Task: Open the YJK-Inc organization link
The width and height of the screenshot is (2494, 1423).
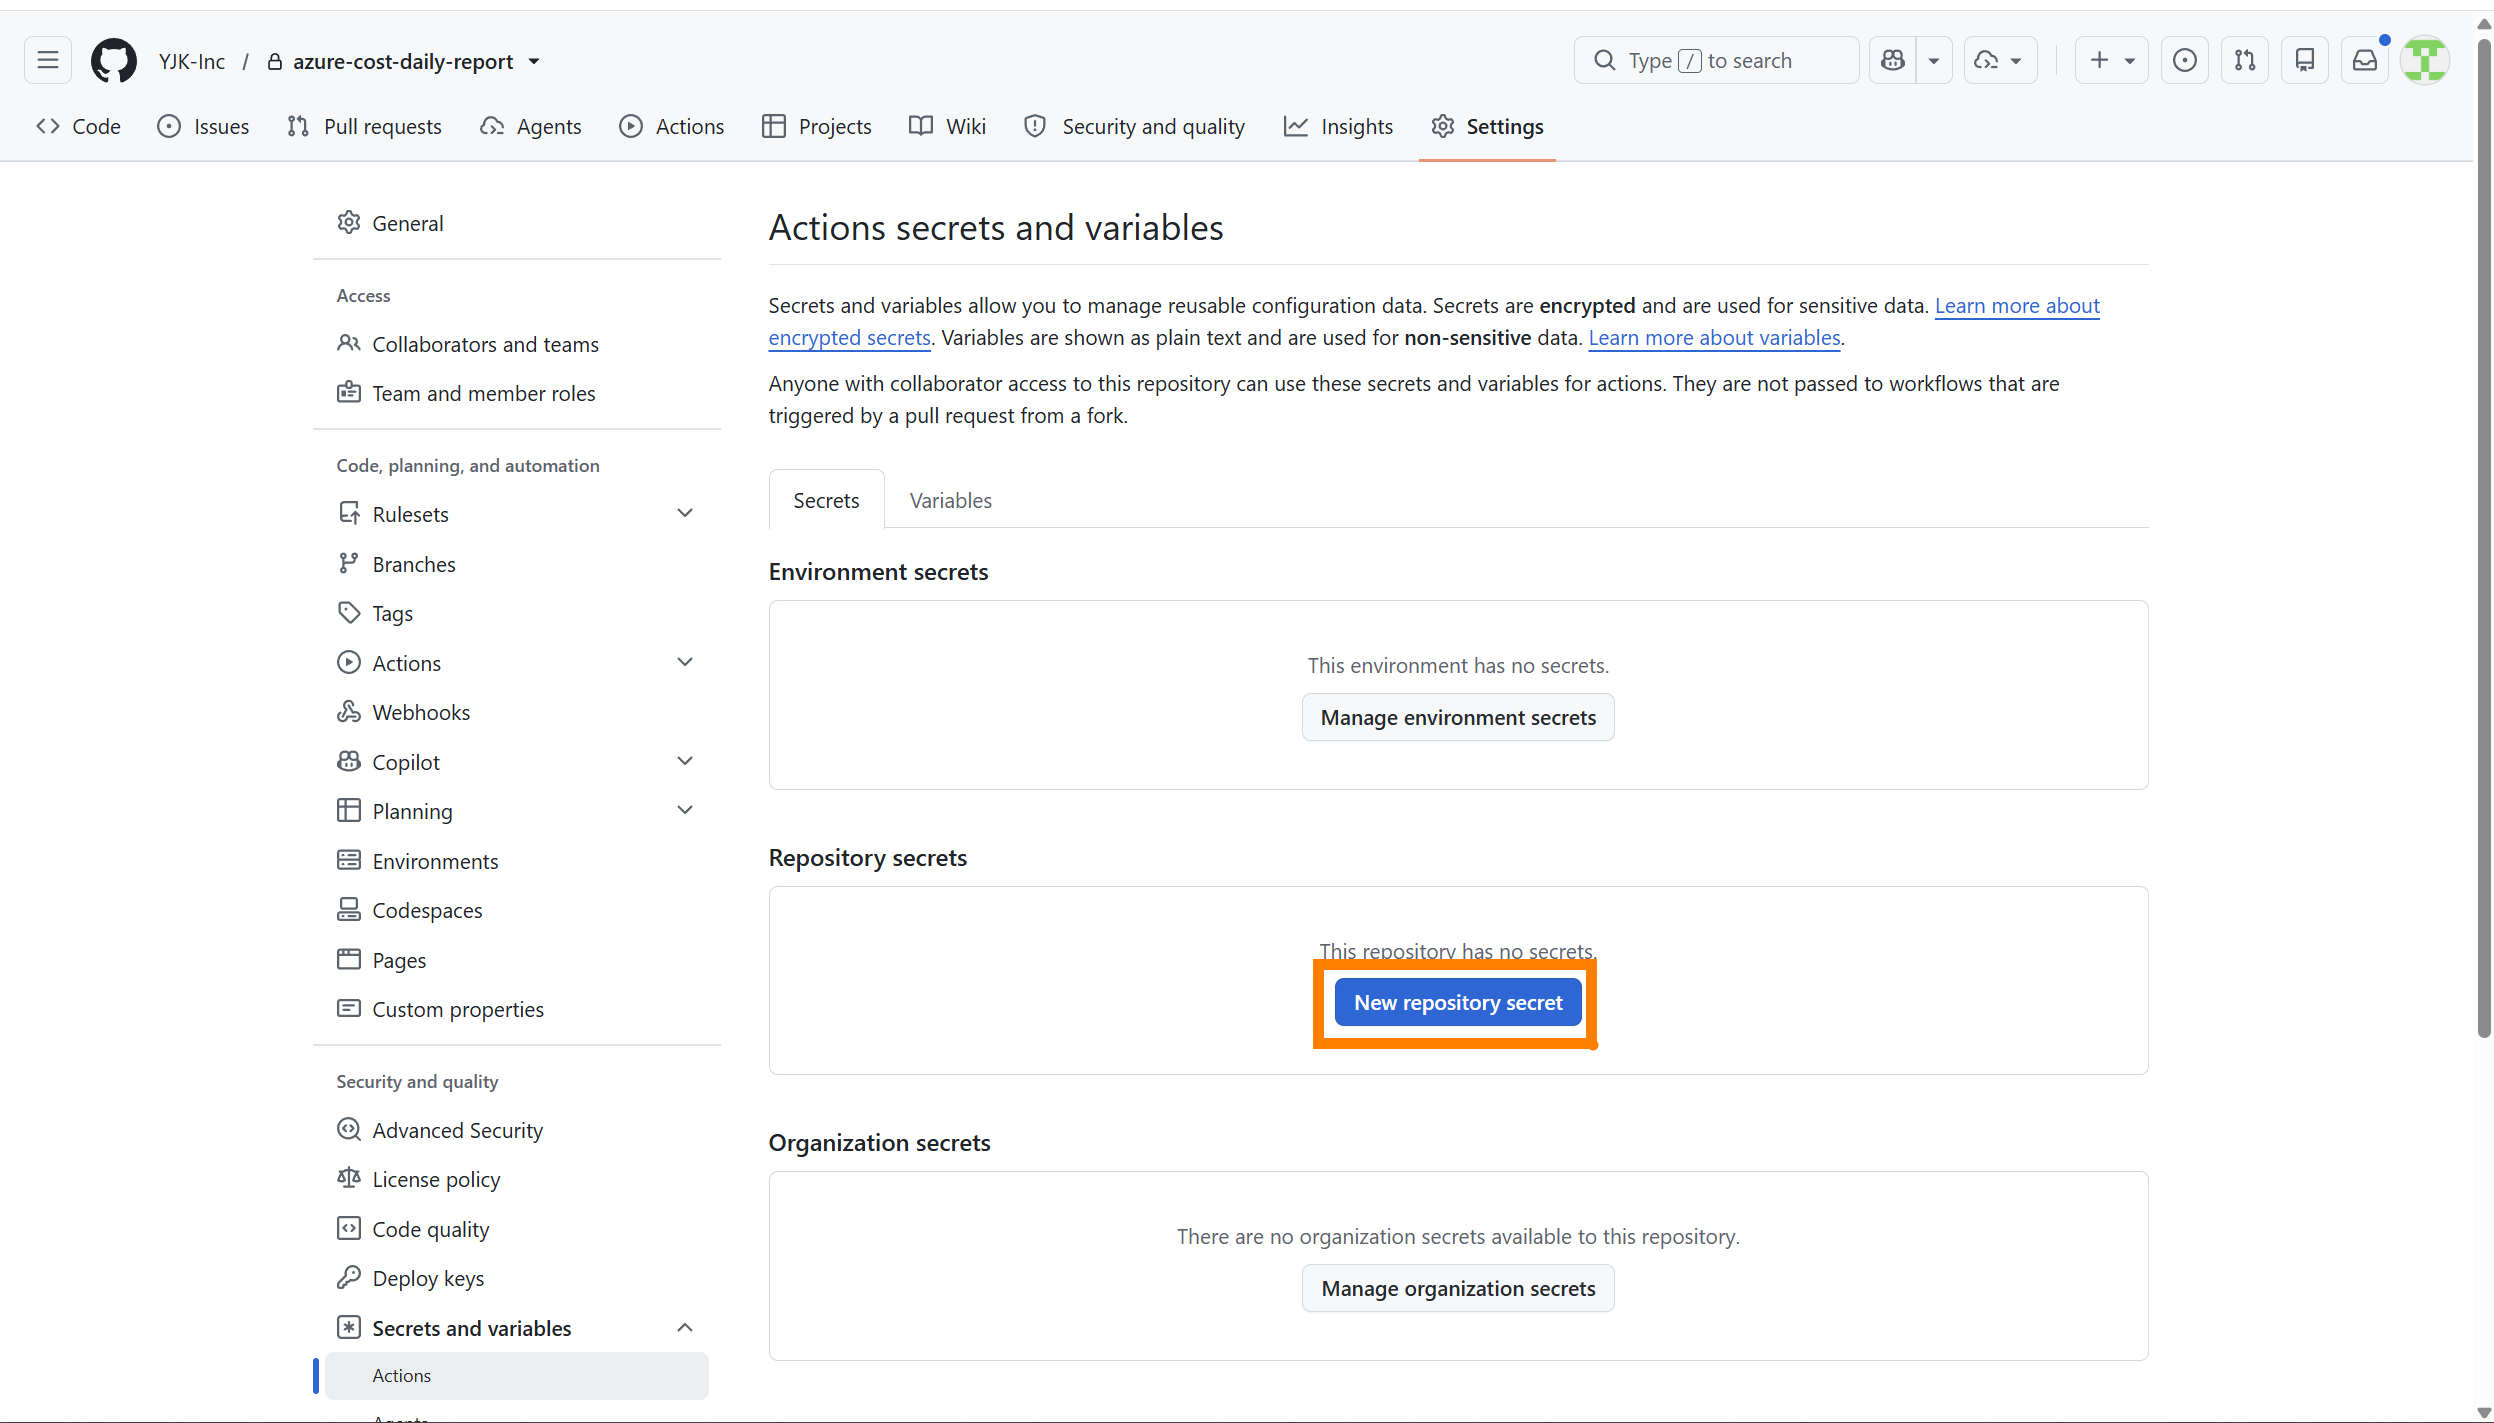Action: [192, 62]
